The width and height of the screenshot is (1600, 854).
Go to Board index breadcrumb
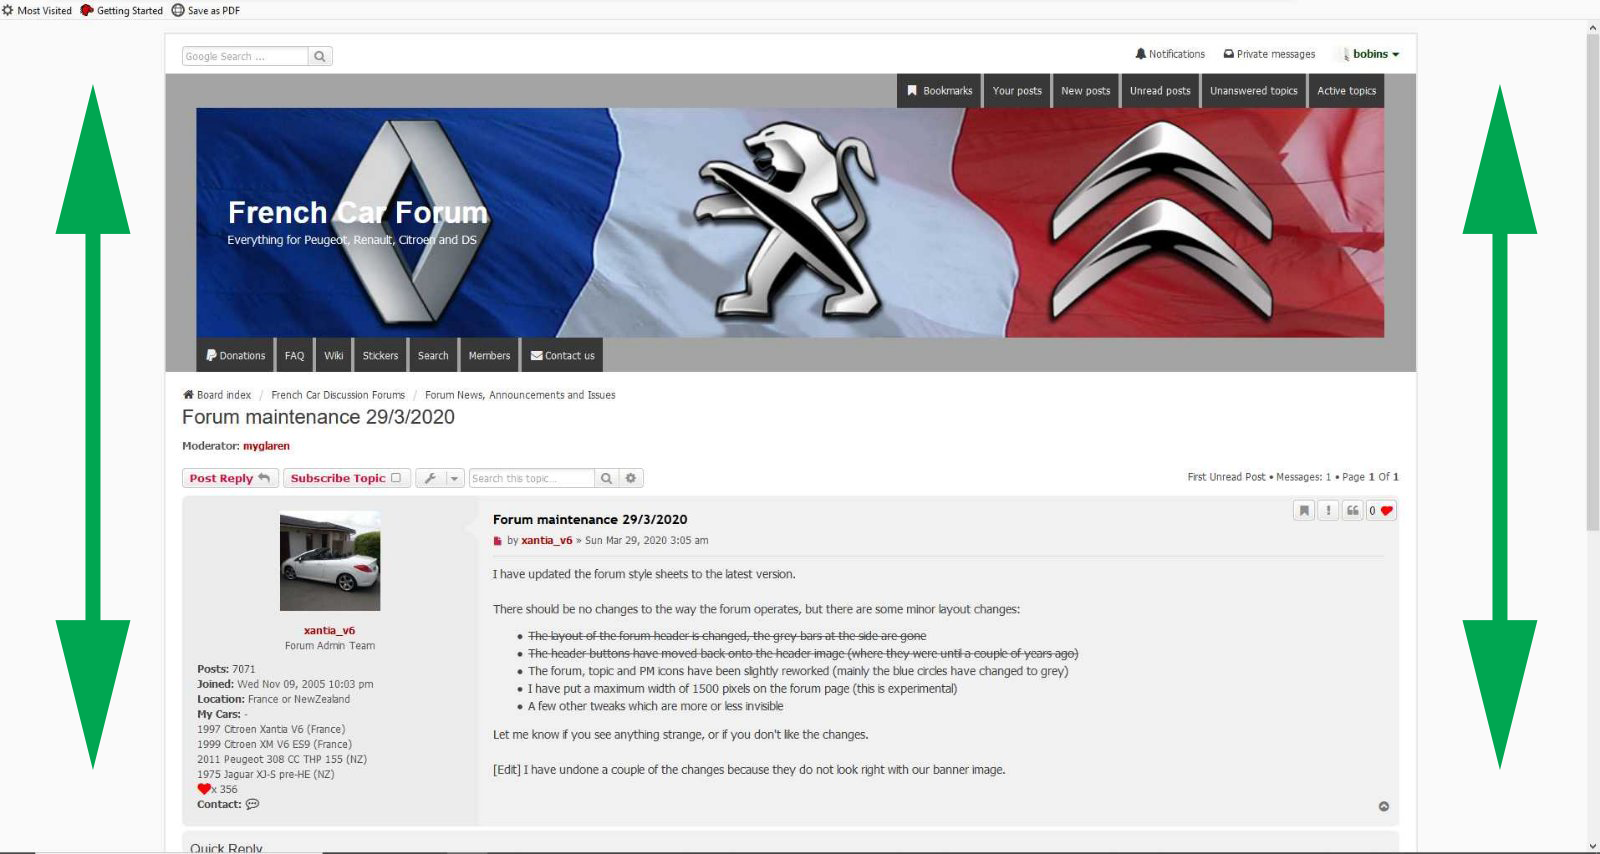coord(217,395)
